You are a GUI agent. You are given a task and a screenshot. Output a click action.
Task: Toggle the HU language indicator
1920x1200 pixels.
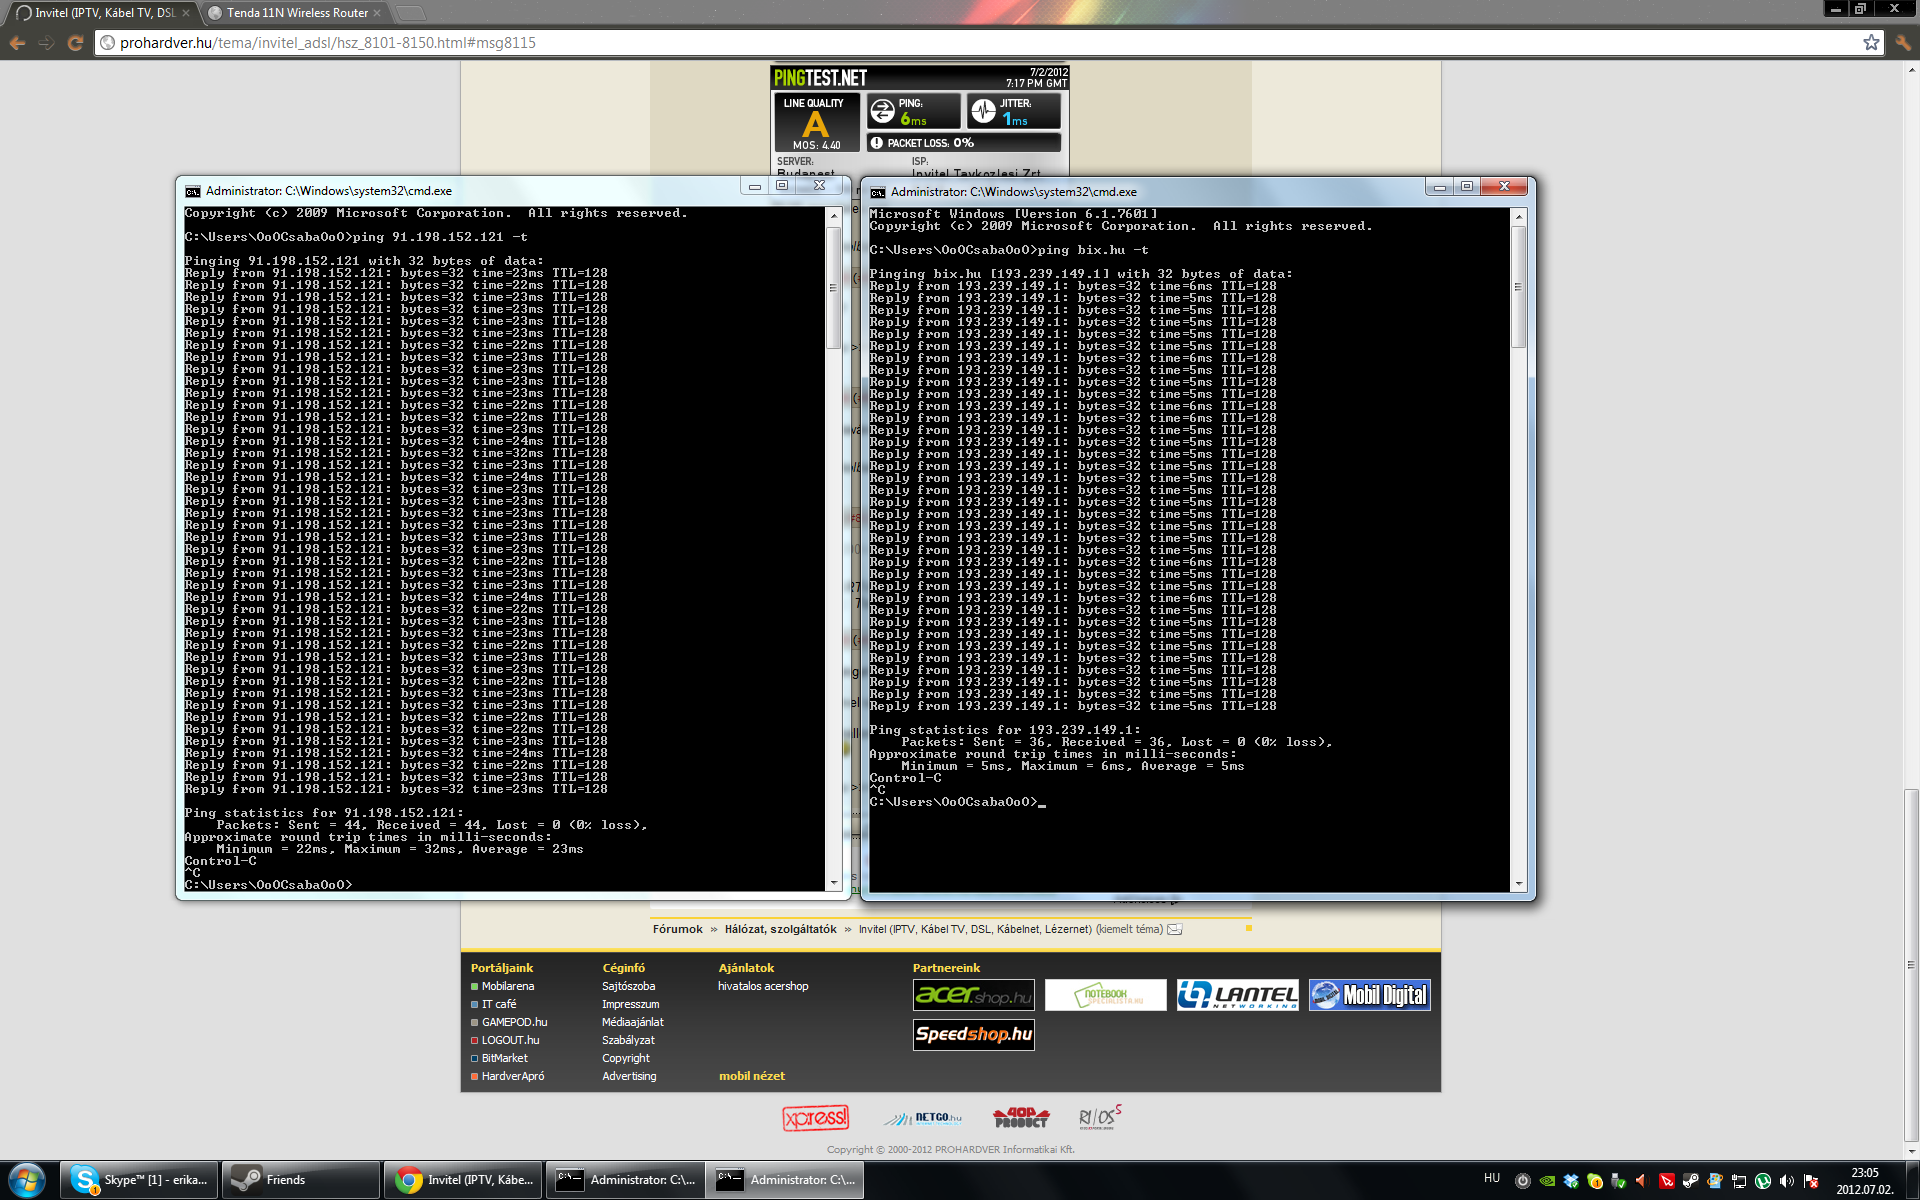tap(1491, 1178)
